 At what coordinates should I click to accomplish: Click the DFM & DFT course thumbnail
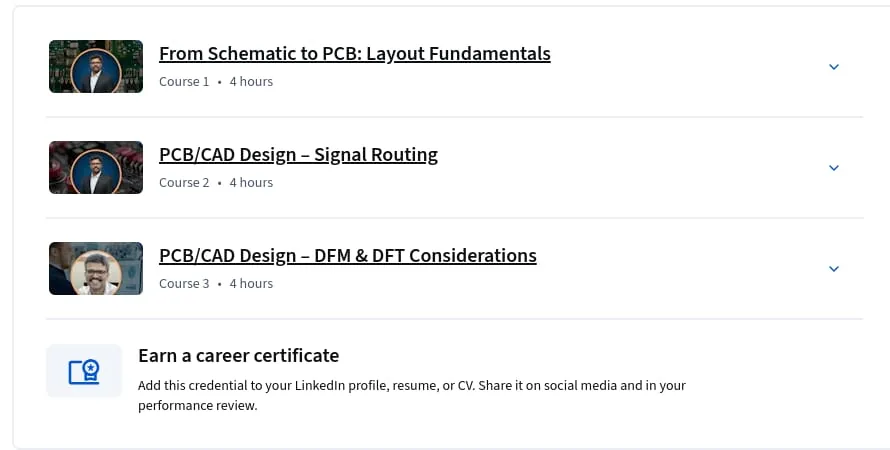96,268
